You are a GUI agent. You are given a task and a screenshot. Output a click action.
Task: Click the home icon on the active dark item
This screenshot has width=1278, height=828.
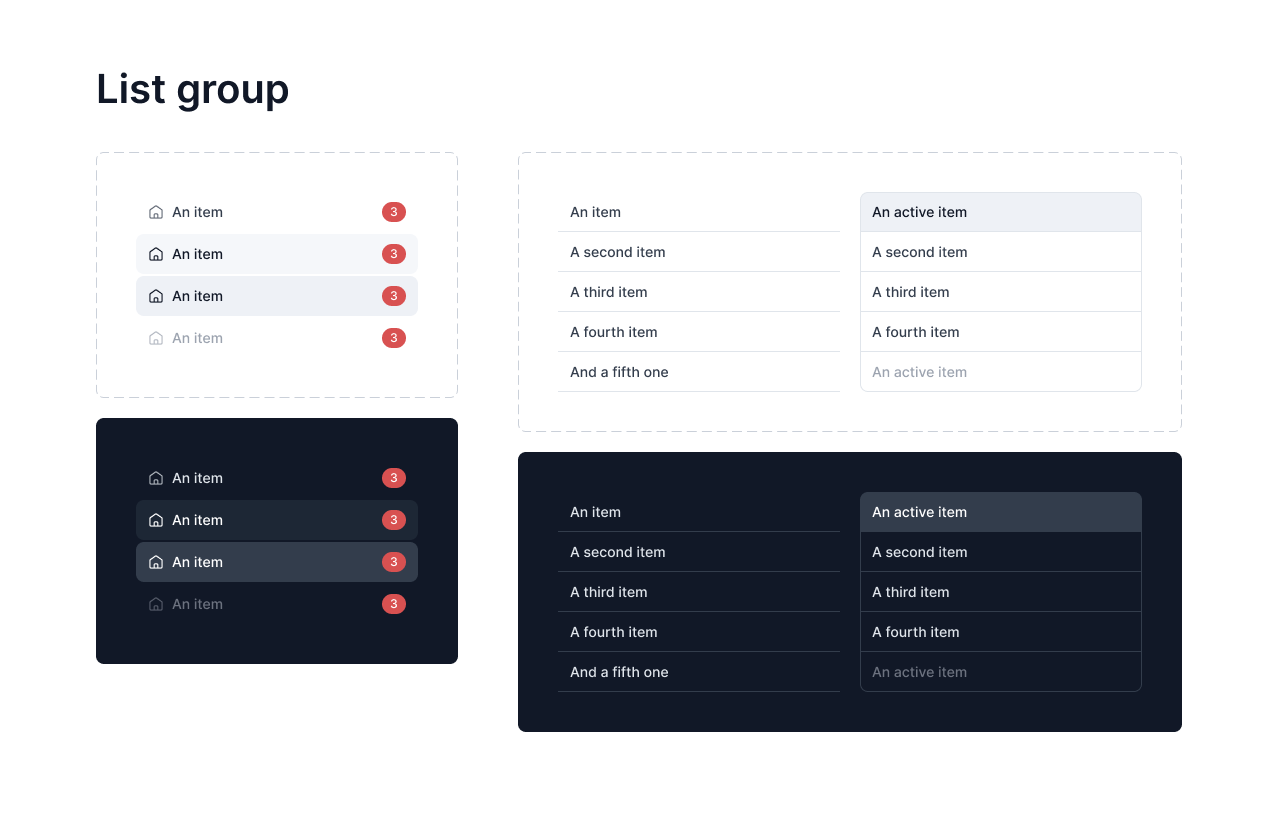(x=156, y=562)
